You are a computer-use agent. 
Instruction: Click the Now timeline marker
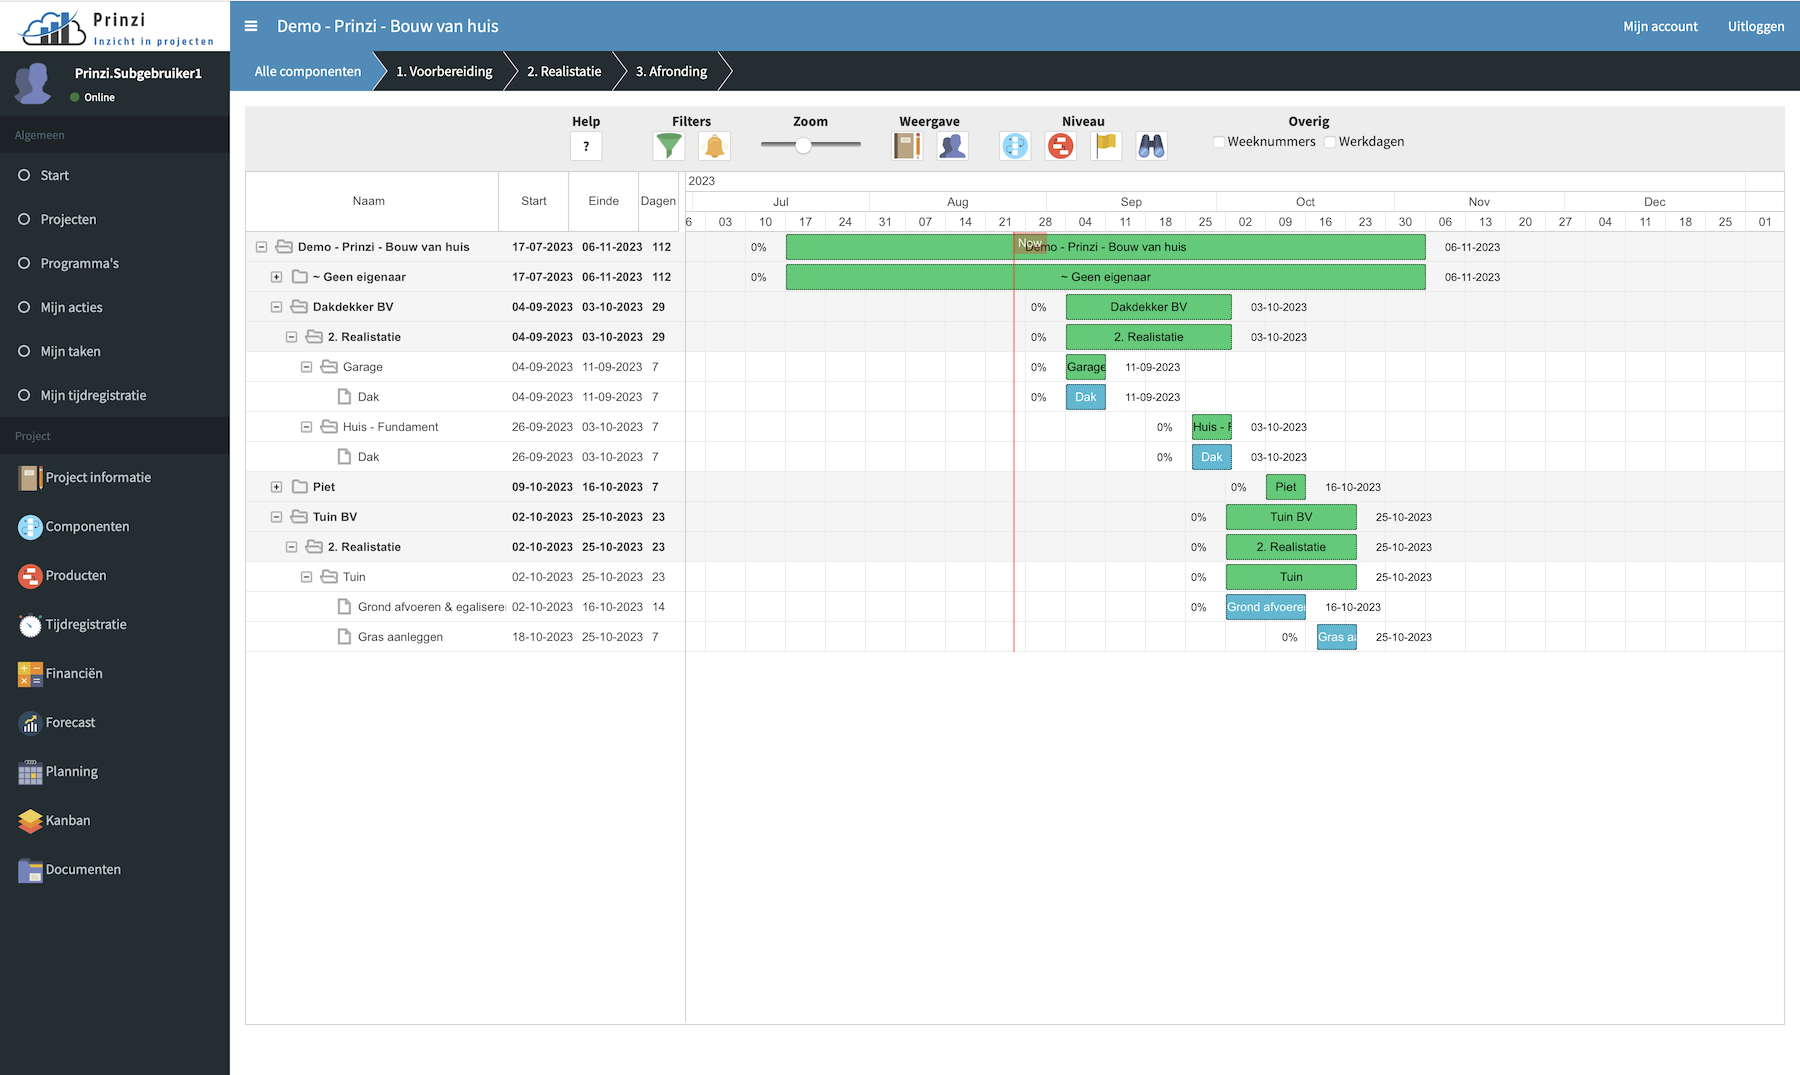click(x=1029, y=243)
